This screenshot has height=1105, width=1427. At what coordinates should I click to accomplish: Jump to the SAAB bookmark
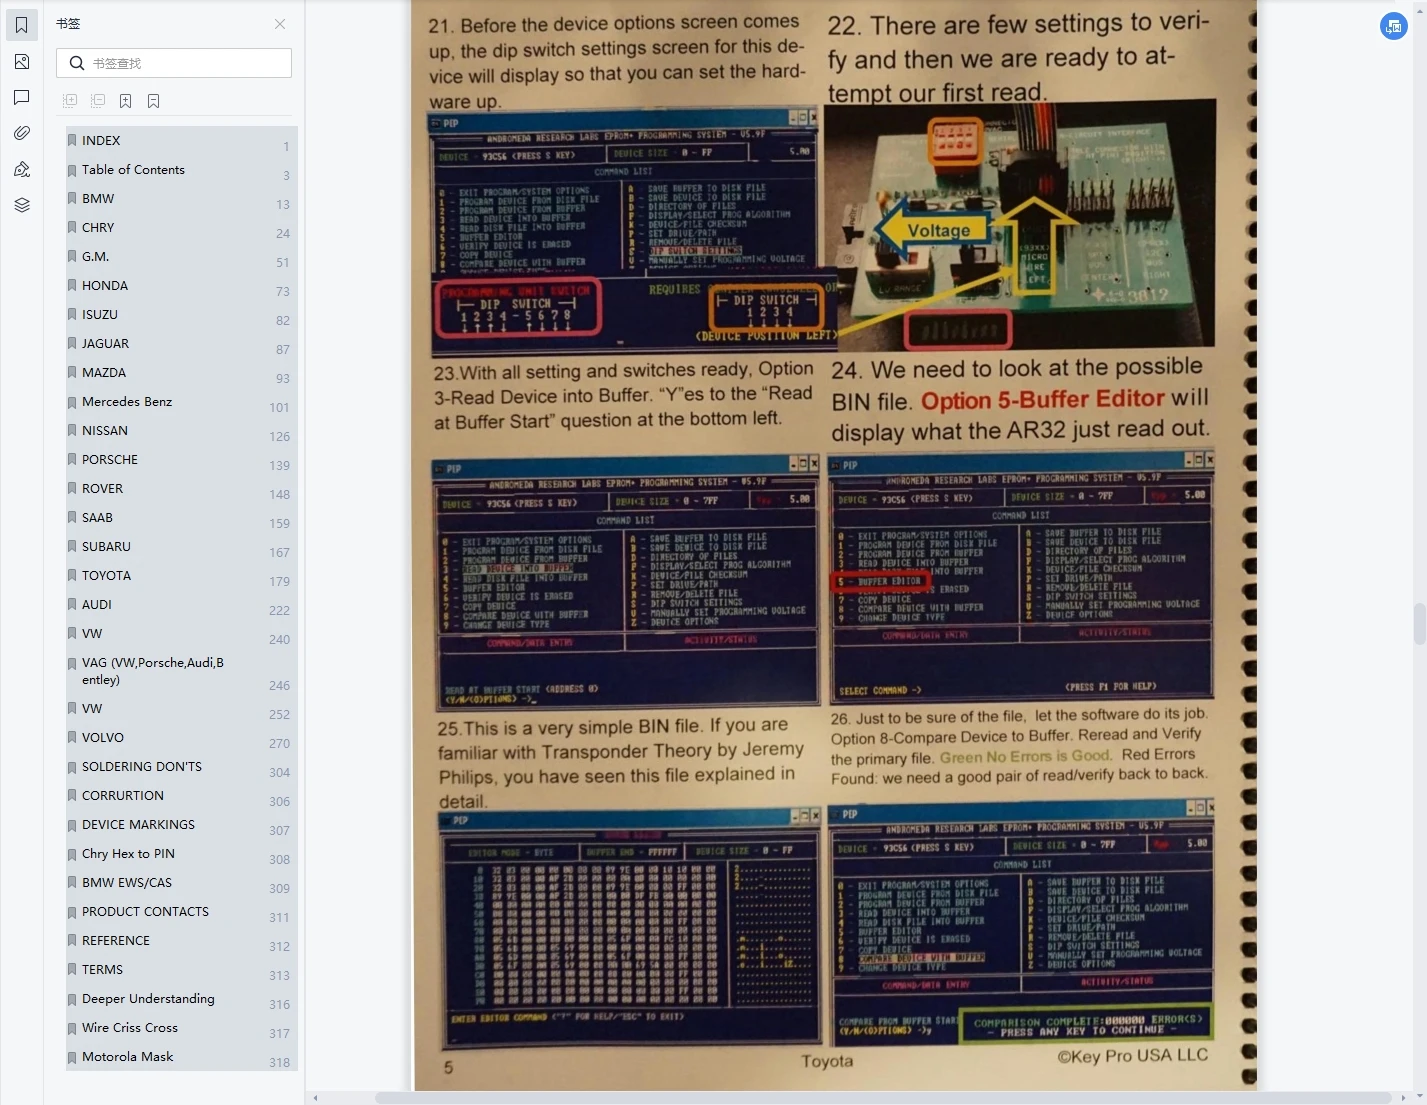[x=182, y=518]
